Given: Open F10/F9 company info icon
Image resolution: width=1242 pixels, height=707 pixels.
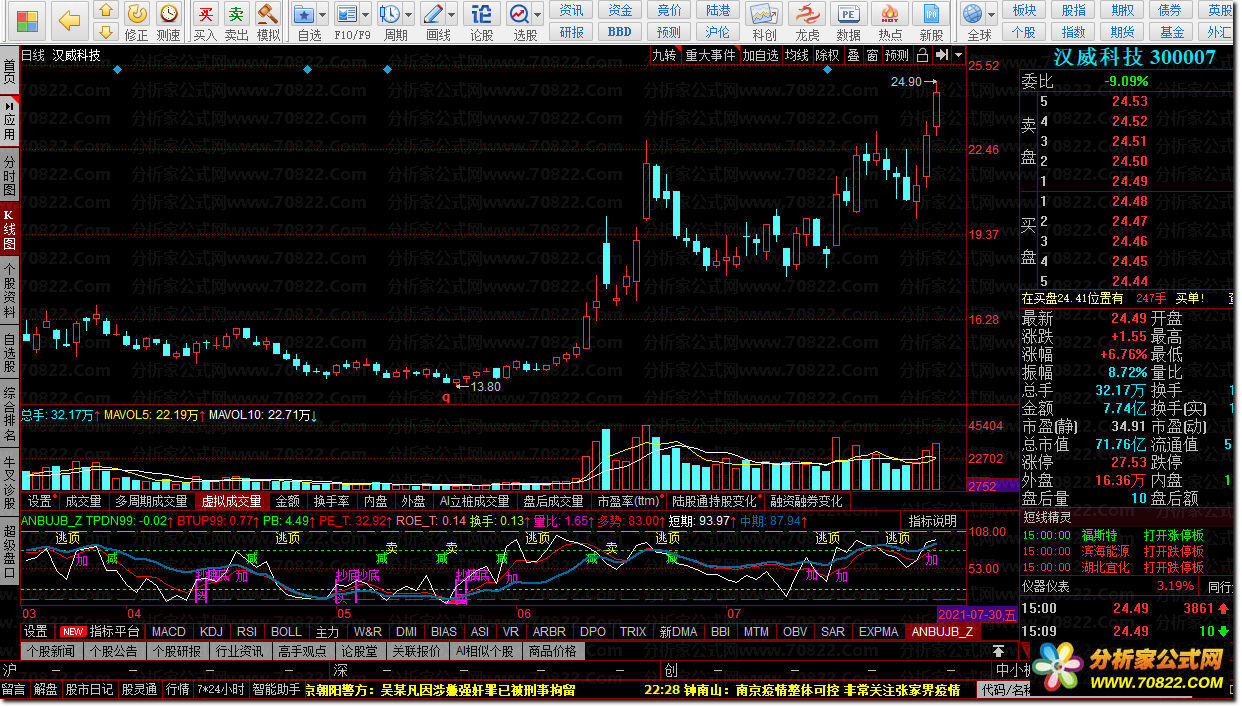Looking at the screenshot, I should point(347,14).
